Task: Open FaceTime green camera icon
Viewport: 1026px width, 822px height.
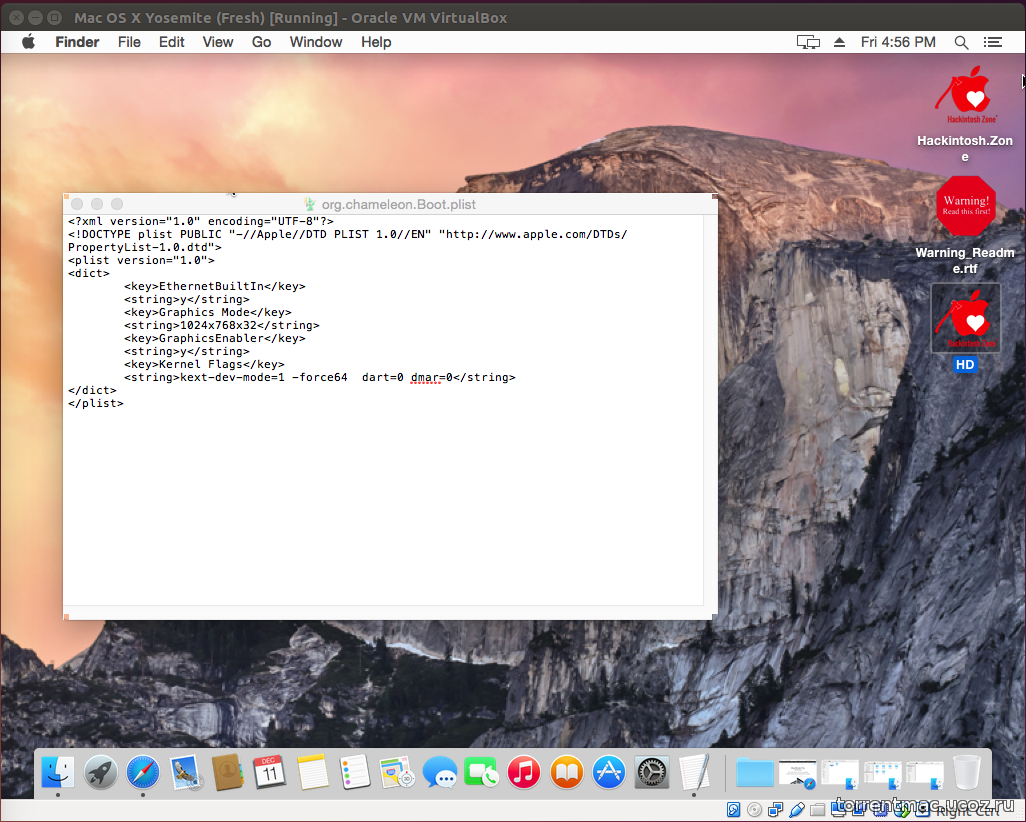Action: pos(482,772)
